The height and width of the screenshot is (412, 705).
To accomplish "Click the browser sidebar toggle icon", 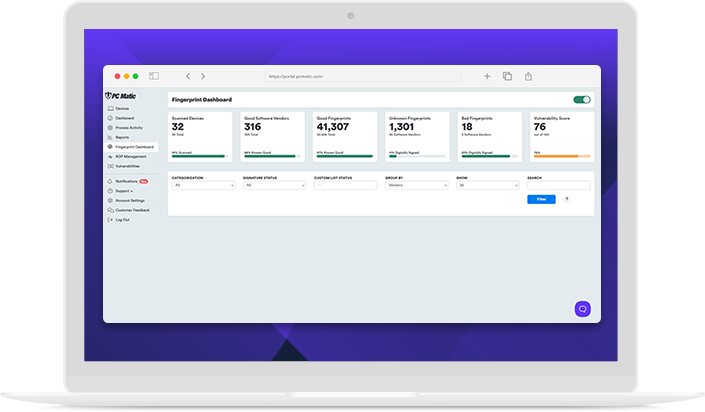I will click(x=154, y=76).
